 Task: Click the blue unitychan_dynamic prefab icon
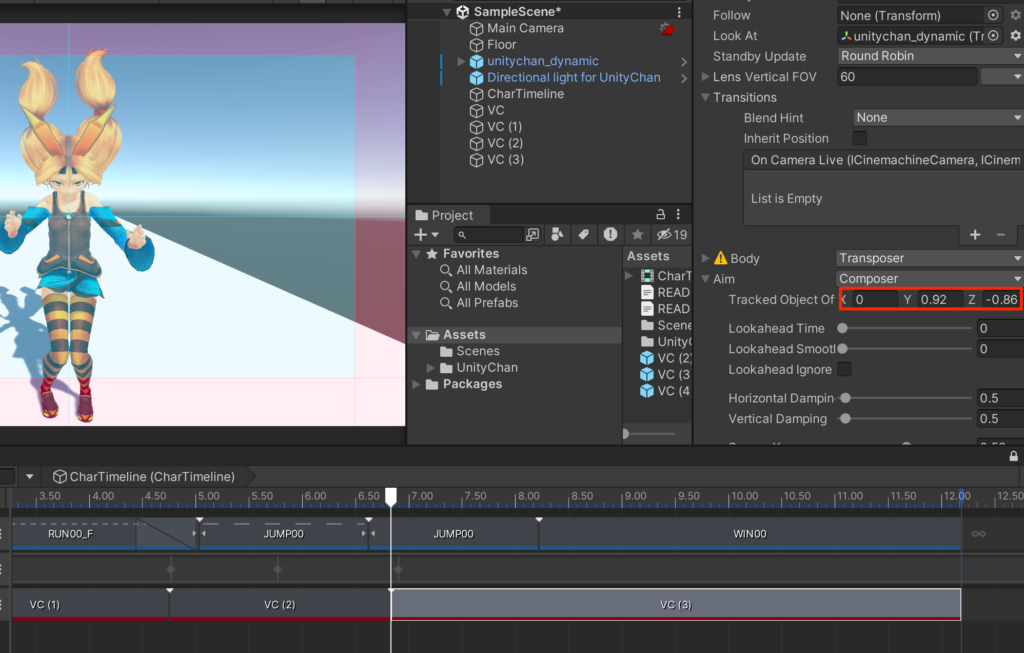(x=477, y=61)
